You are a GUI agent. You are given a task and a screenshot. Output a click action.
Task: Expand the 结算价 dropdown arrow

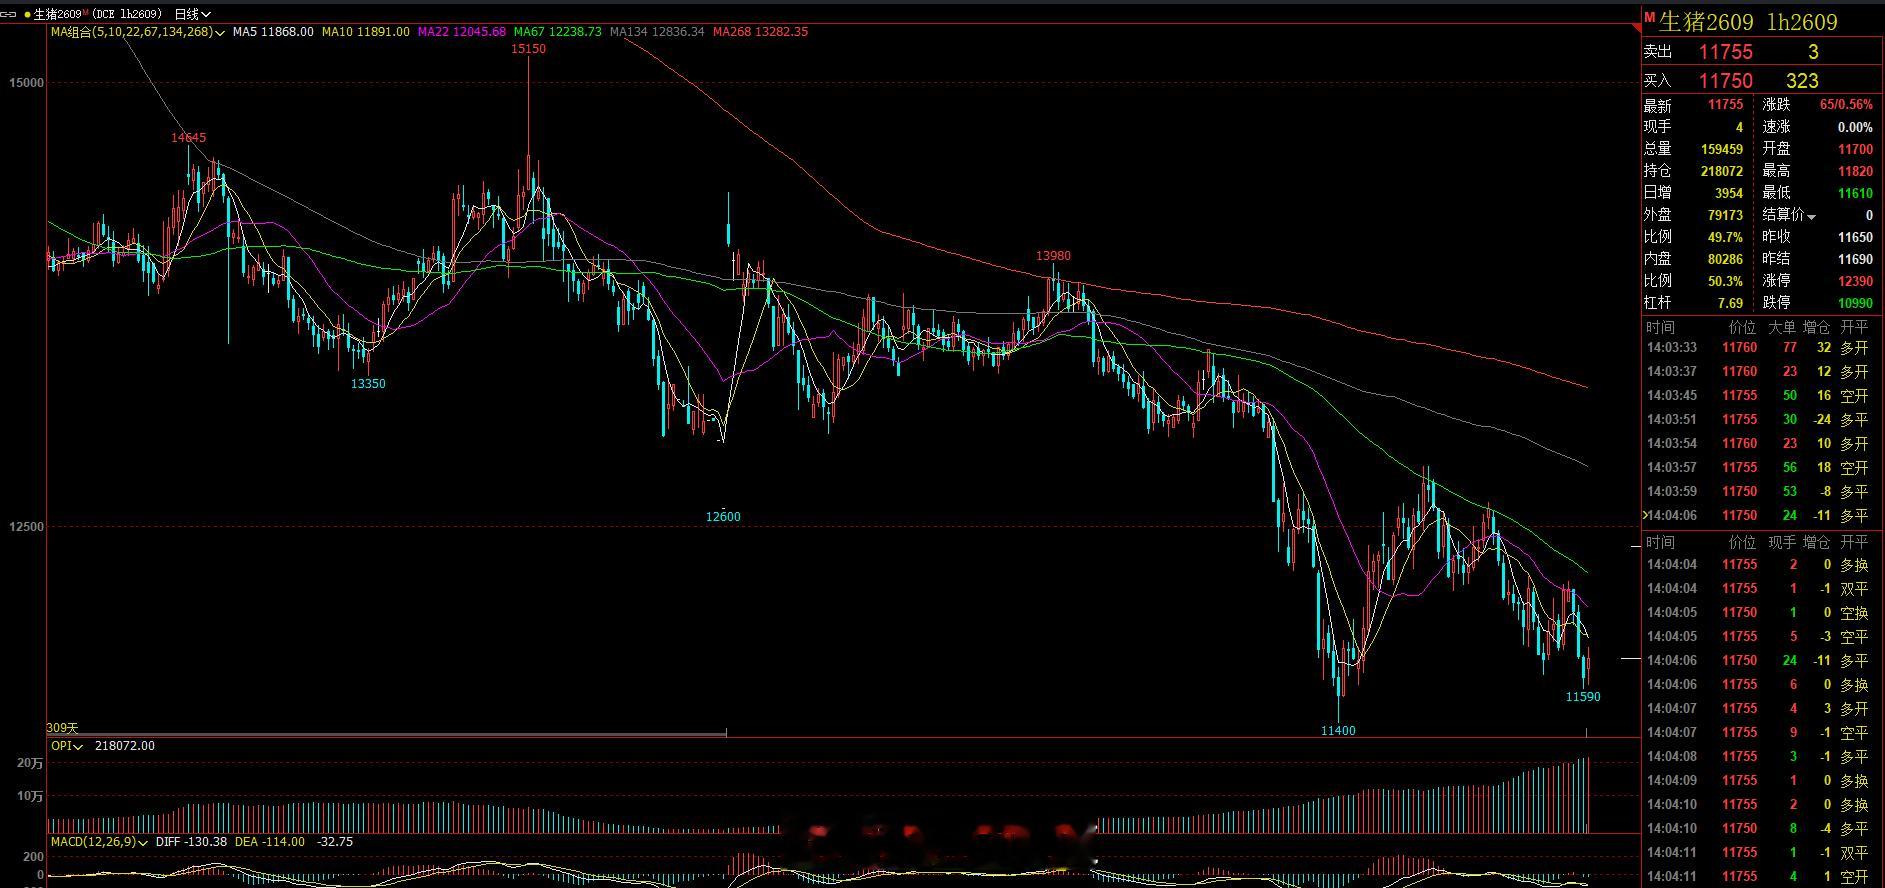[1812, 216]
